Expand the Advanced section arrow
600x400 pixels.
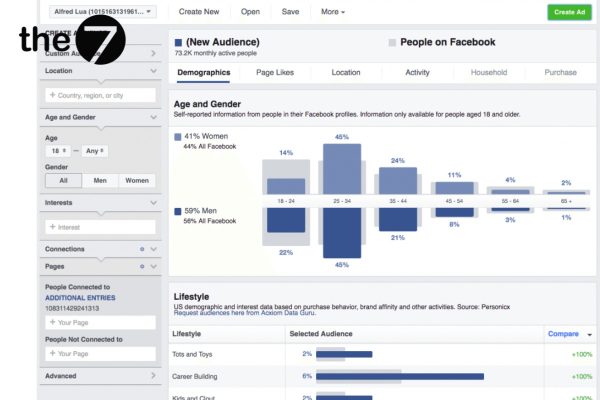click(153, 376)
